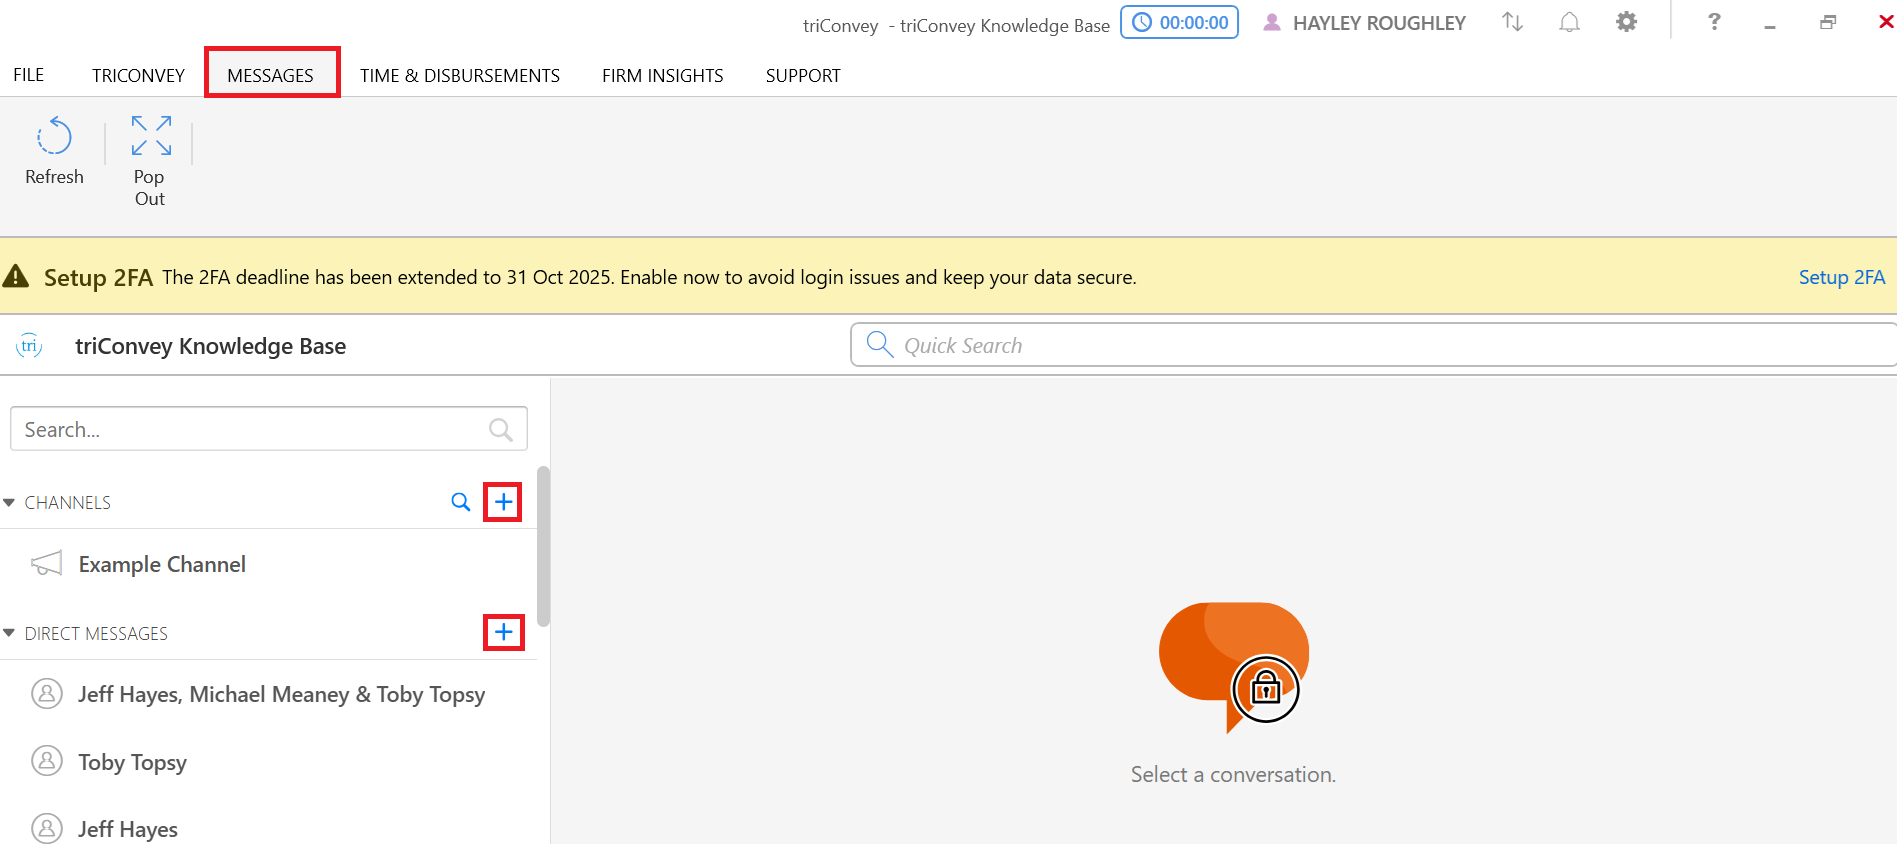The width and height of the screenshot is (1897, 844).
Task: Collapse the DIRECT MESSAGES section
Action: click(x=9, y=633)
